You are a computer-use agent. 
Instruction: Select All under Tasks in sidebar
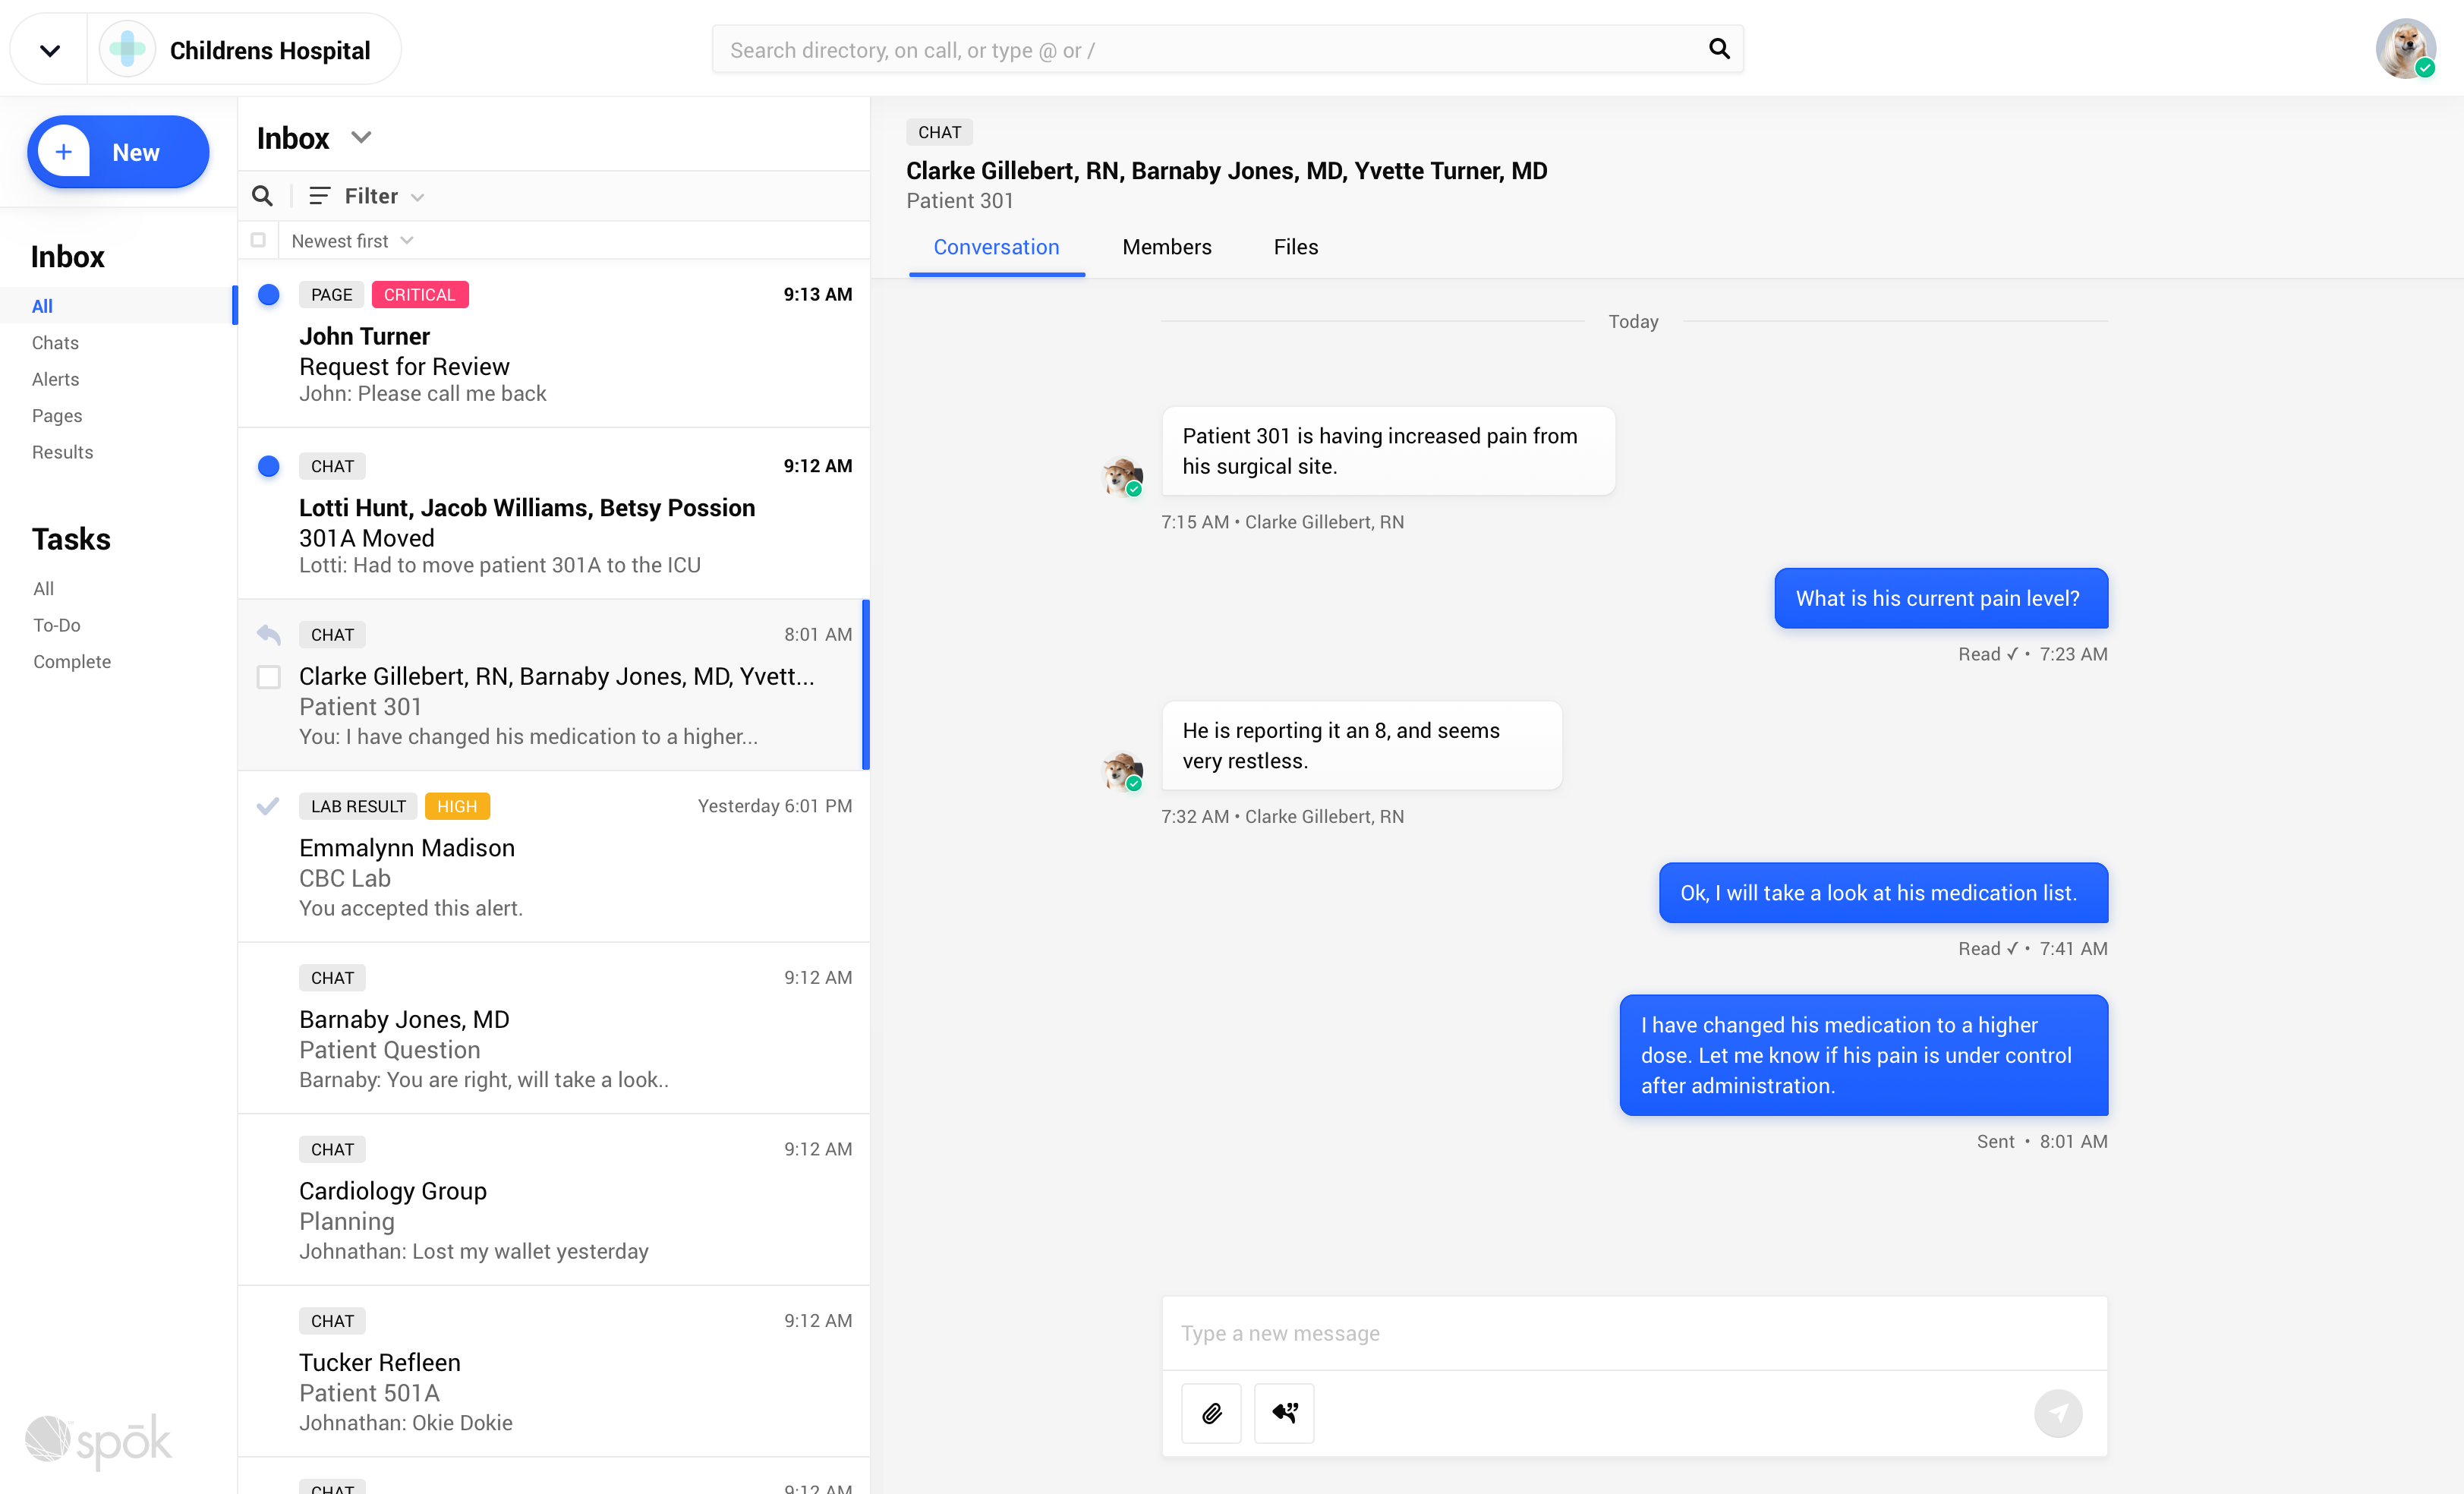44,589
